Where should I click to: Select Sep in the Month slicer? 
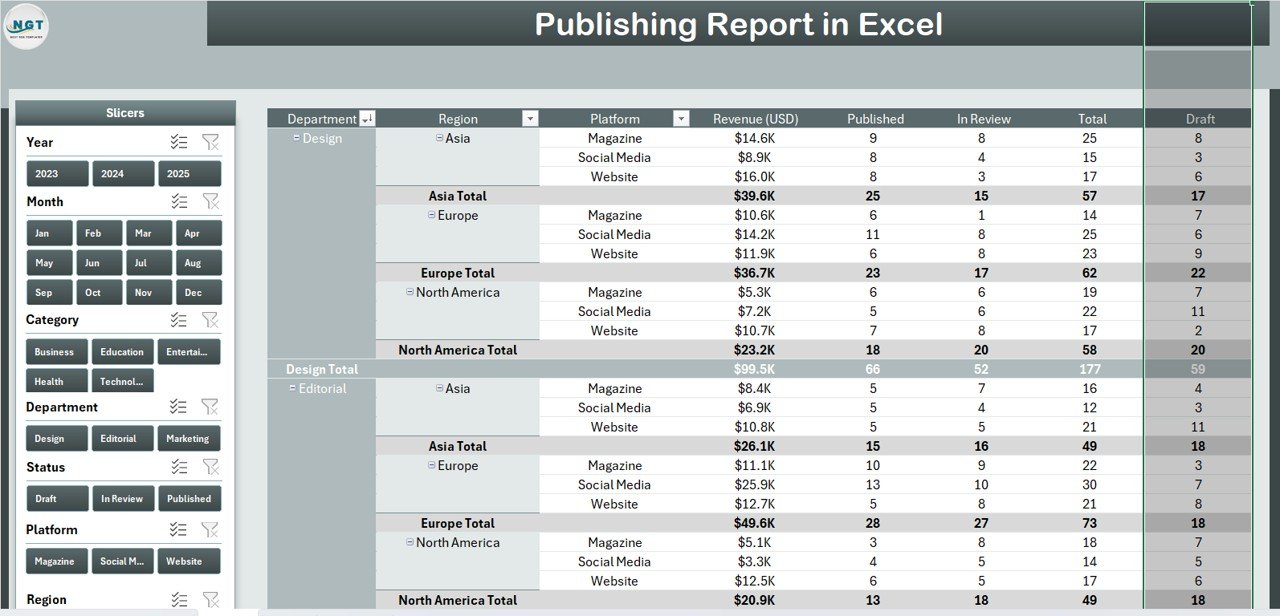(x=49, y=292)
